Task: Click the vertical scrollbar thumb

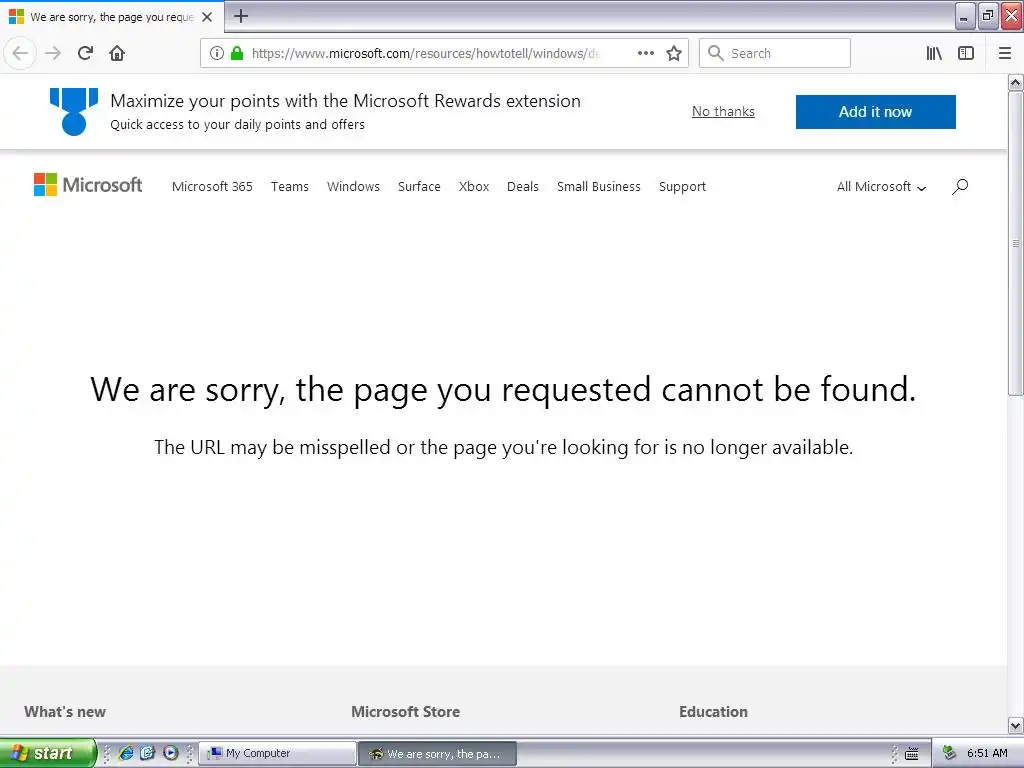Action: 1015,243
